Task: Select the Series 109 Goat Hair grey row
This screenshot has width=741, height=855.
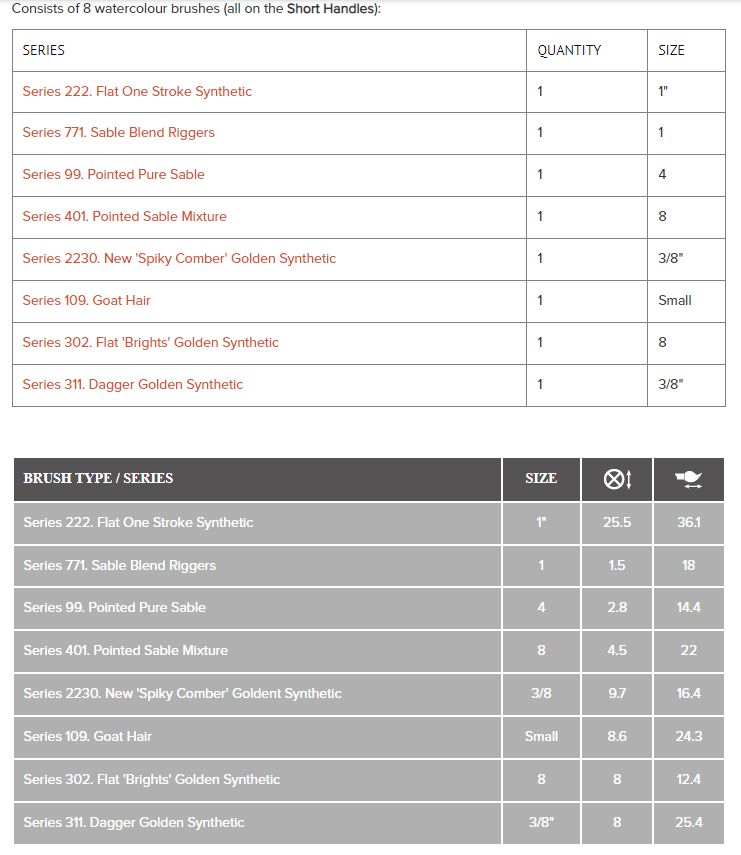Action: [369, 737]
